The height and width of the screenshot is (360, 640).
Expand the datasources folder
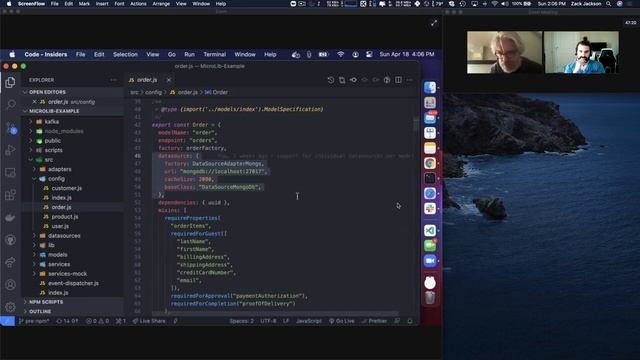point(64,236)
